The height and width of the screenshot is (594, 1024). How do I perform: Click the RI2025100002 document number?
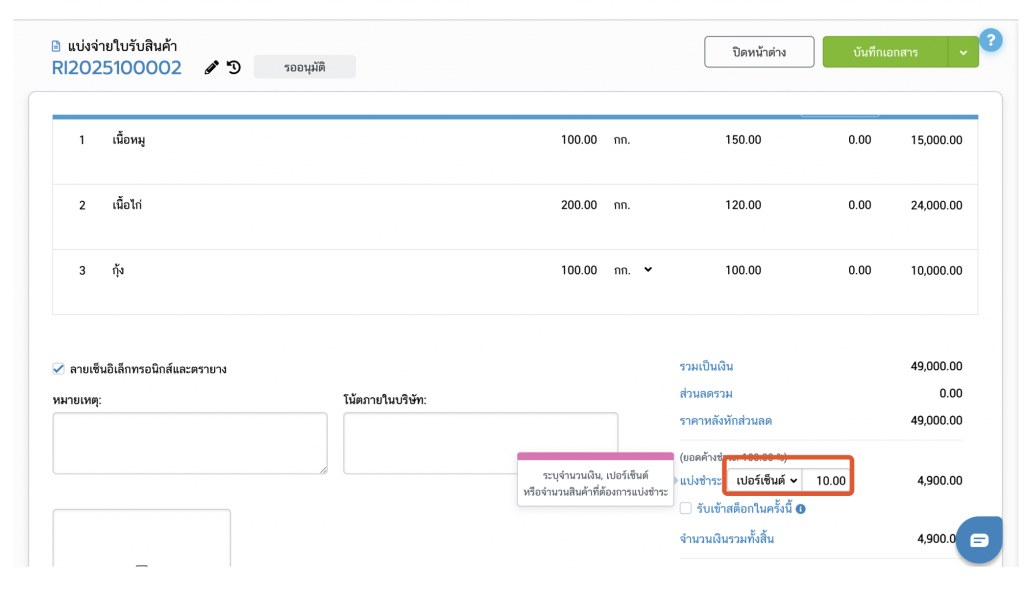pyautogui.click(x=117, y=68)
